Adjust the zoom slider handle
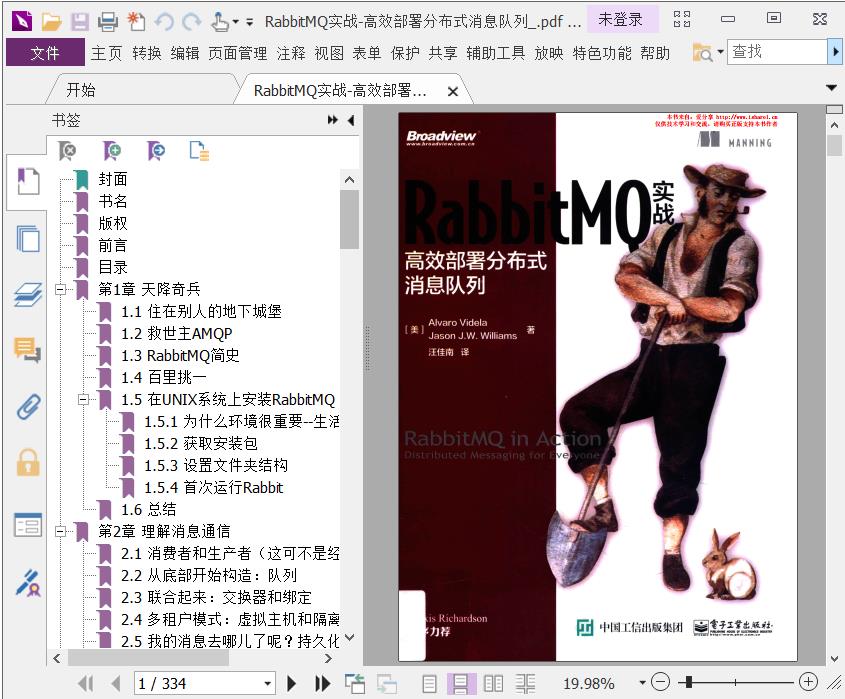This screenshot has height=699, width=845. click(x=688, y=682)
